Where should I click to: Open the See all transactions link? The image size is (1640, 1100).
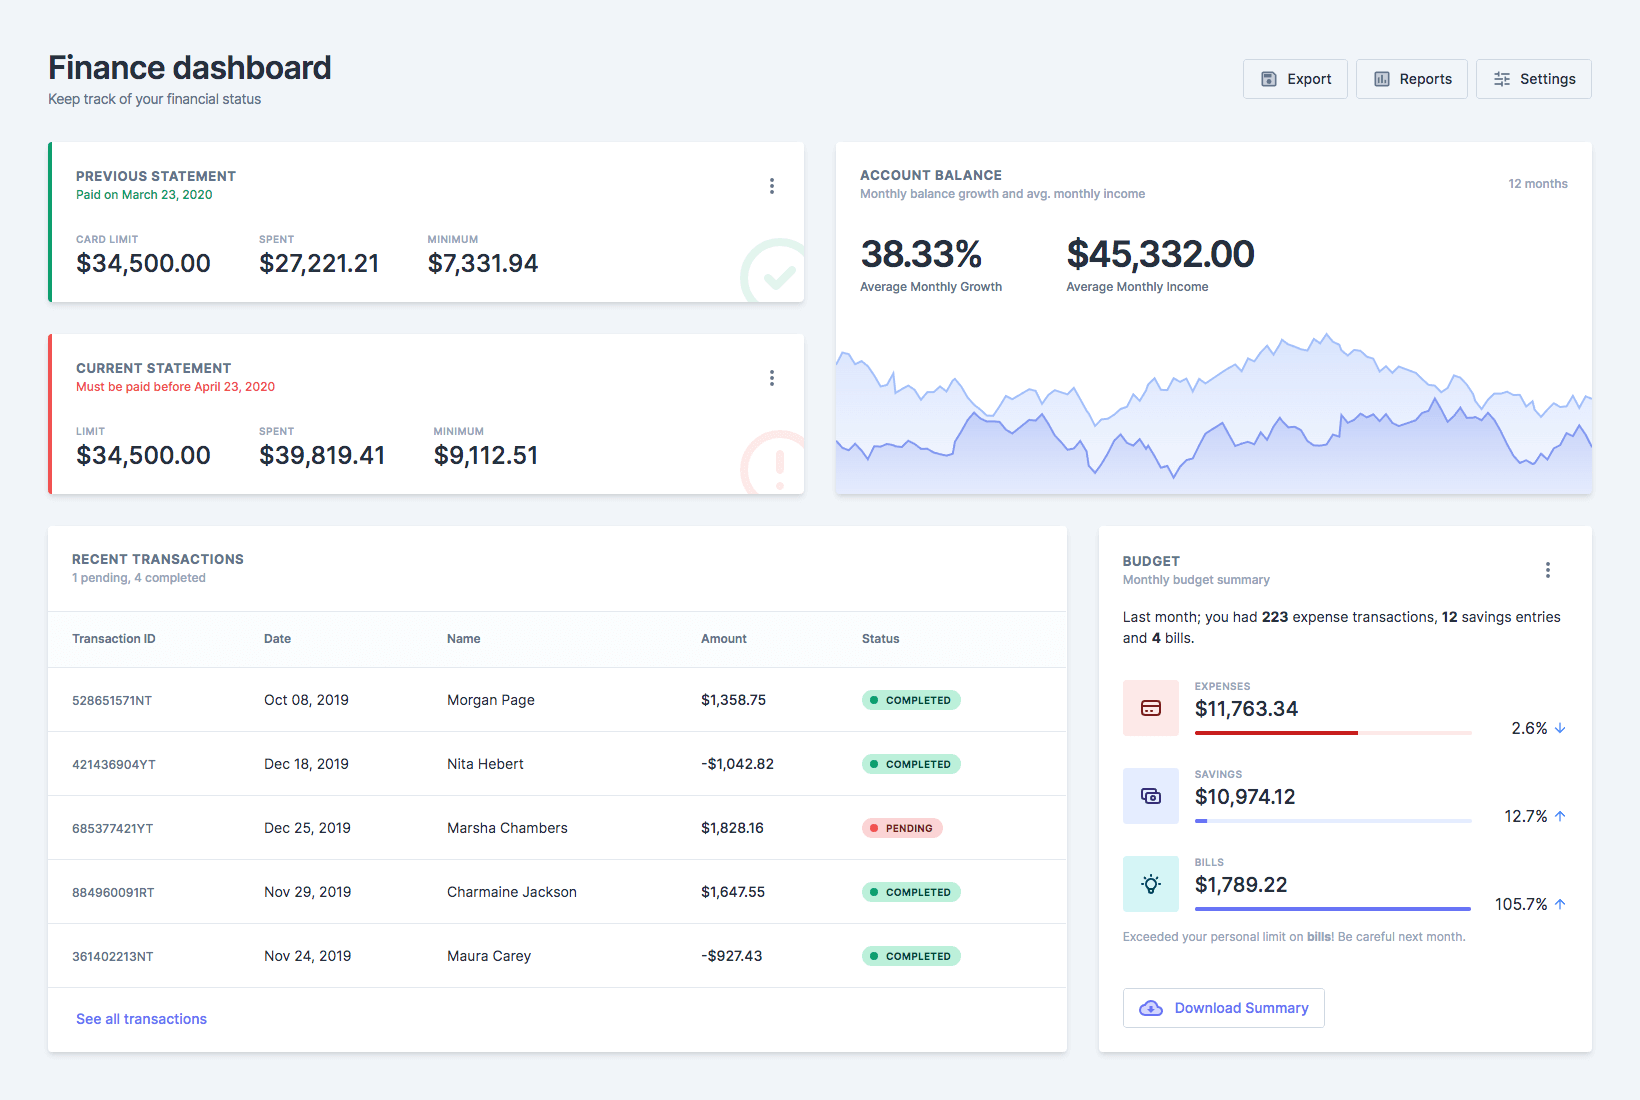coord(141,1019)
